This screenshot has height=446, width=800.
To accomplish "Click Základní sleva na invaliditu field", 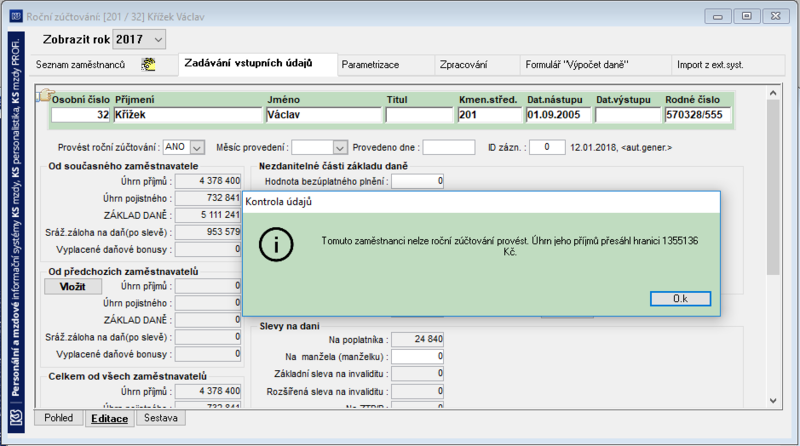I will (x=417, y=374).
